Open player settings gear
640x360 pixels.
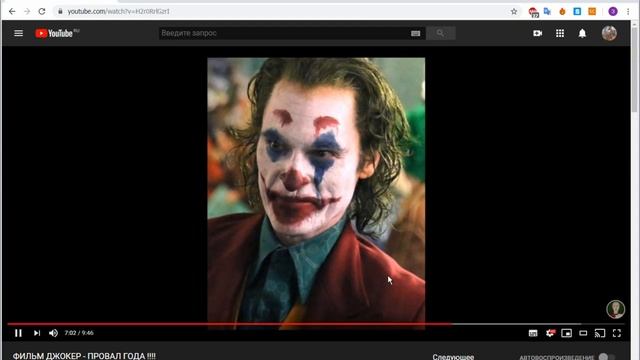click(x=550, y=333)
